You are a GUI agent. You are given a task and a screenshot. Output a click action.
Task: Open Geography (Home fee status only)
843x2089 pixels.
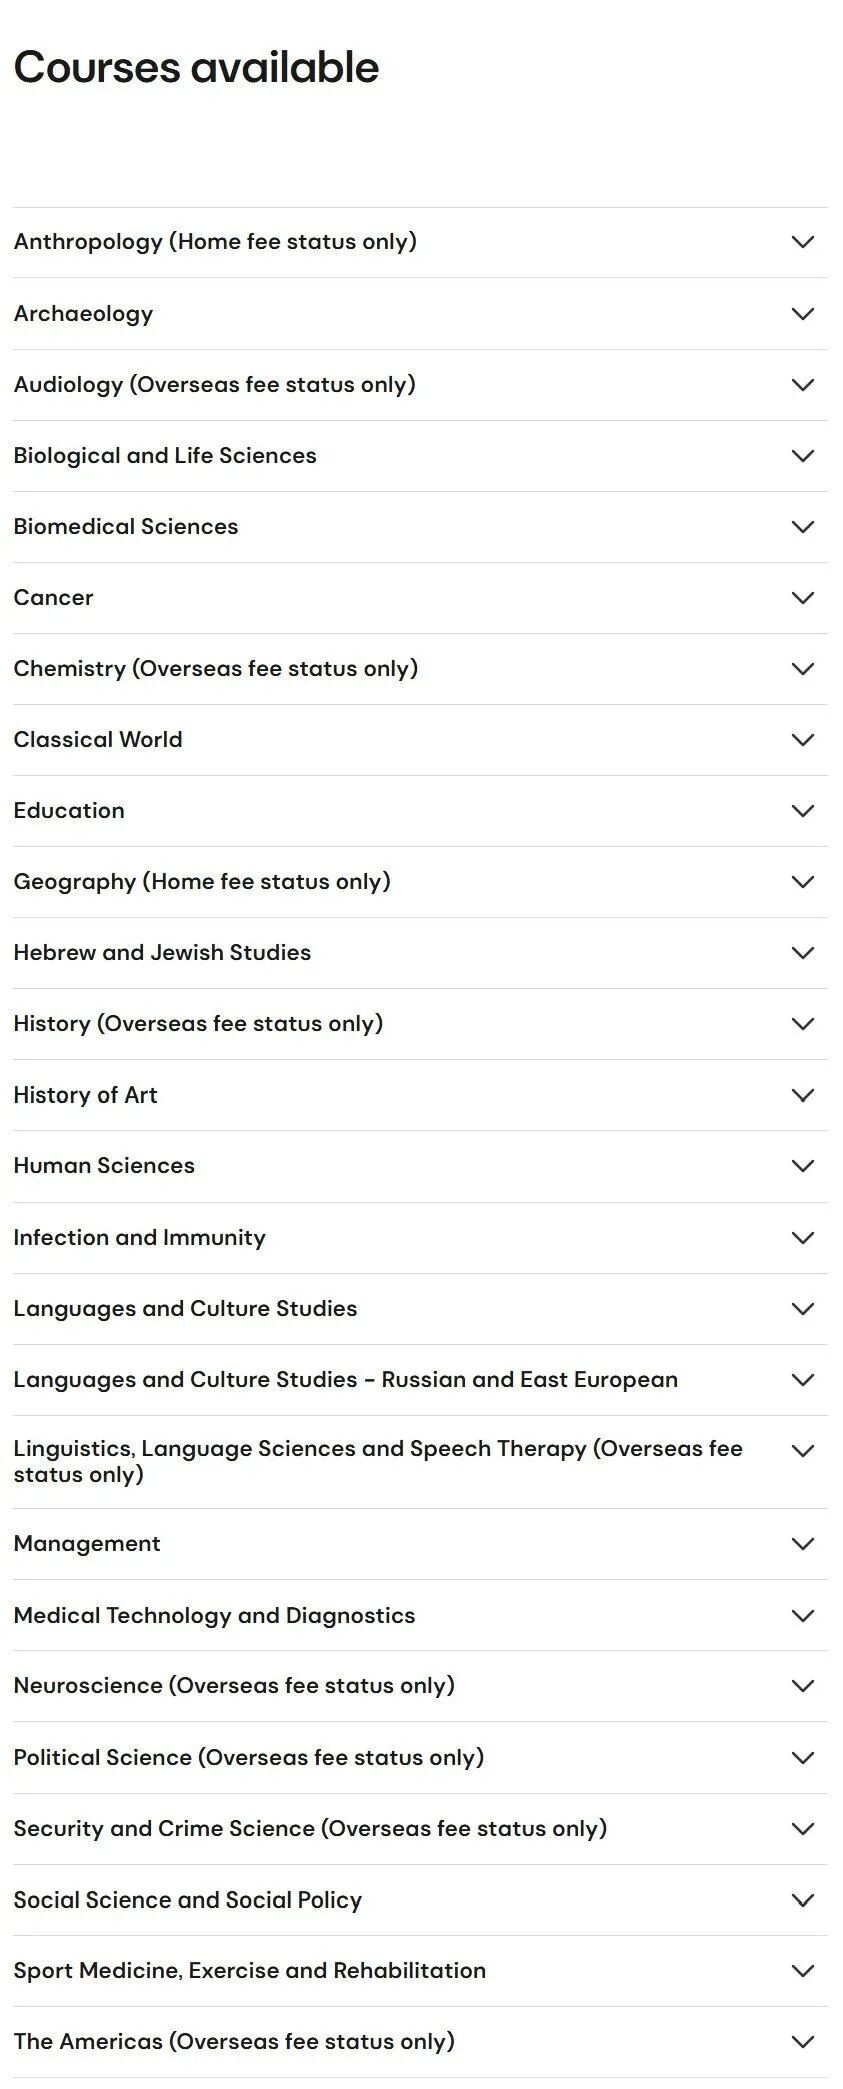[x=420, y=882]
